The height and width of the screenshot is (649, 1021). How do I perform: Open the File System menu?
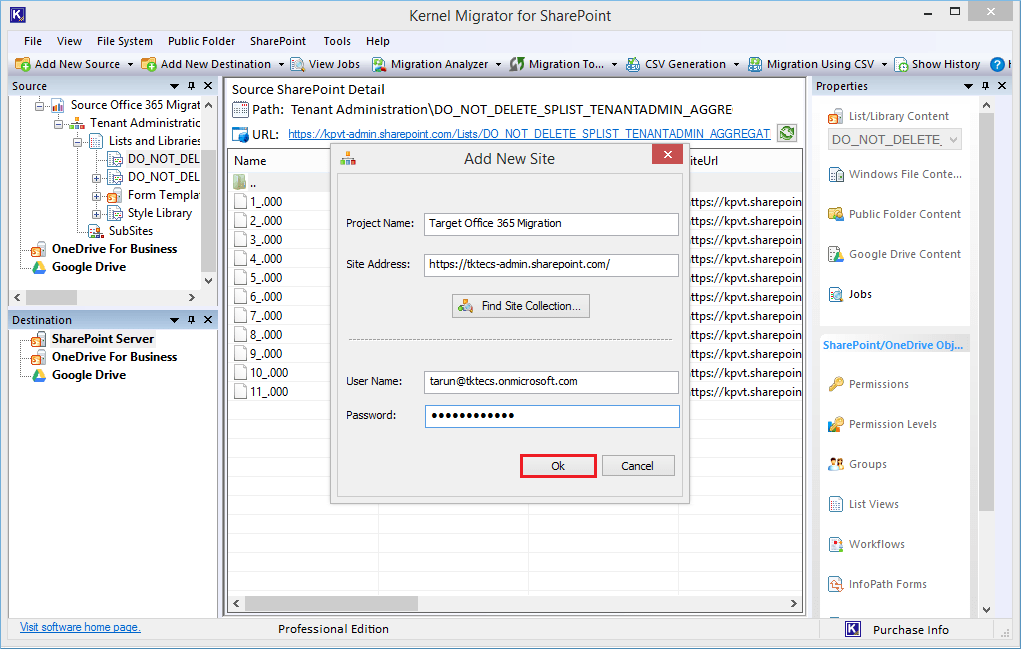coord(124,41)
